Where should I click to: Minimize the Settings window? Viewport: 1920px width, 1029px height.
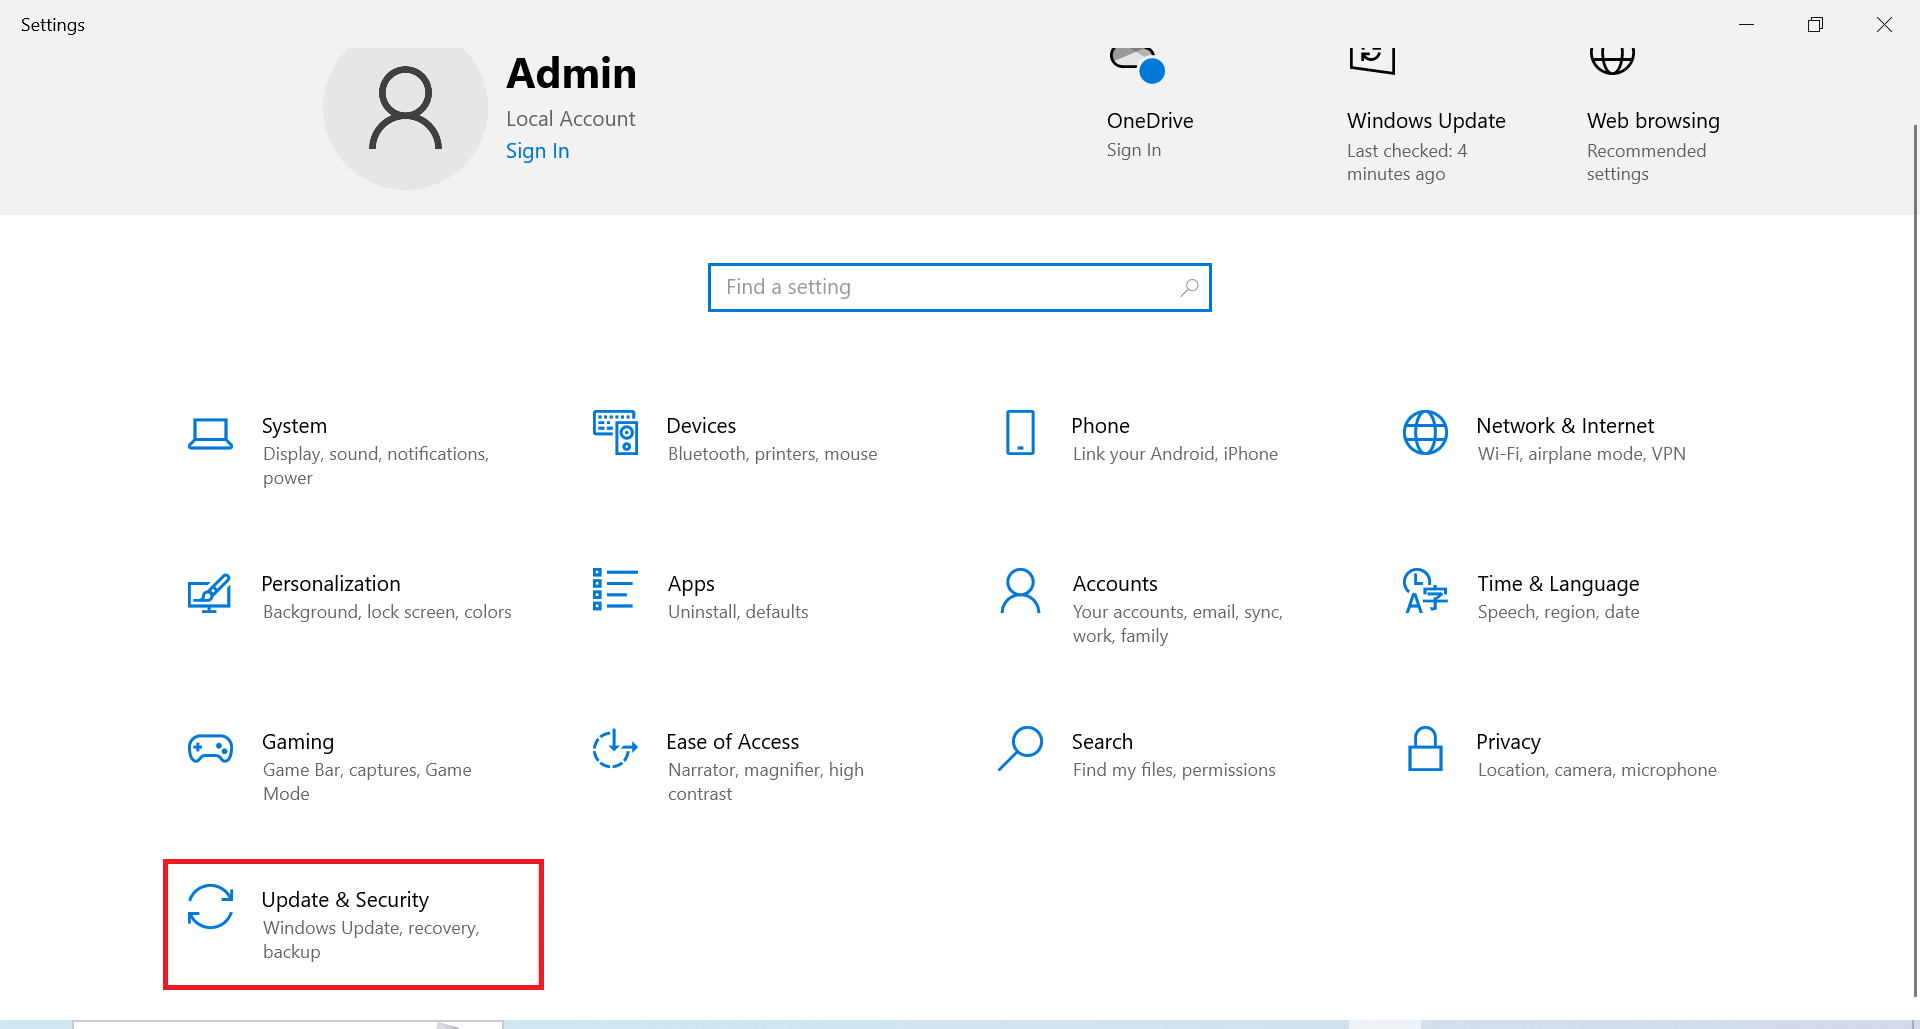tap(1746, 24)
